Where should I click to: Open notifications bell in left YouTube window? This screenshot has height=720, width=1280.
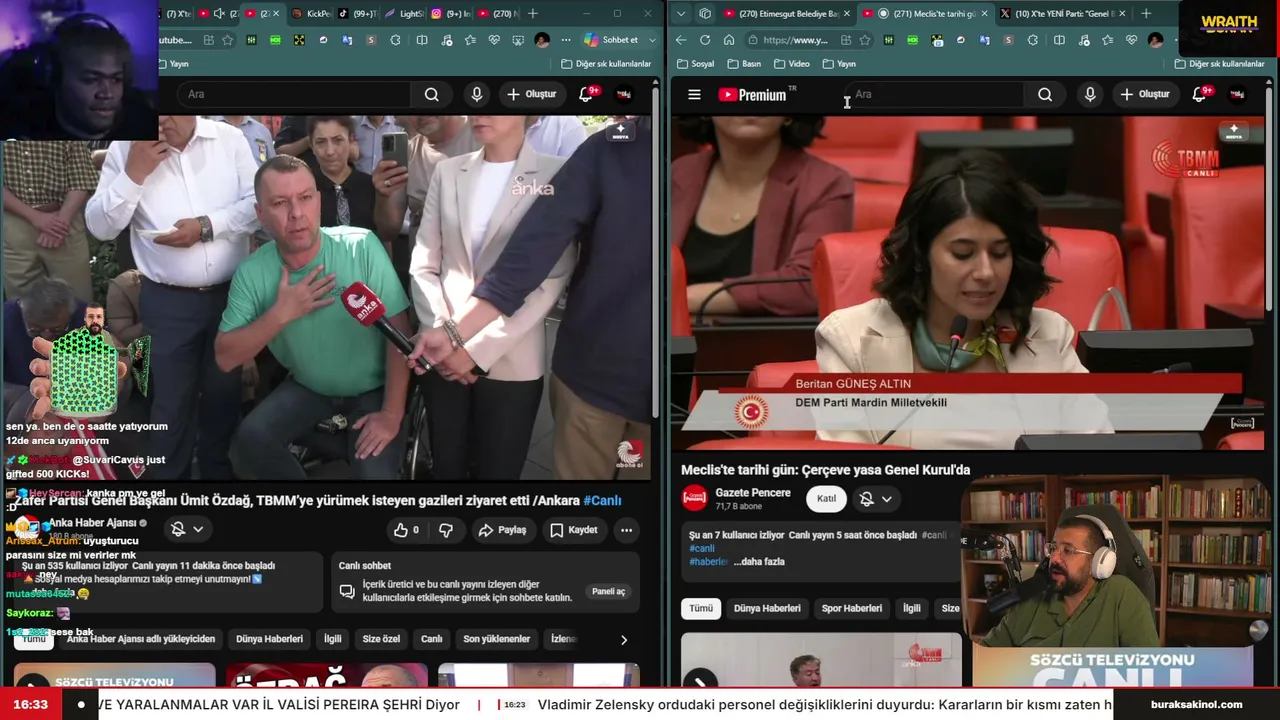[586, 94]
